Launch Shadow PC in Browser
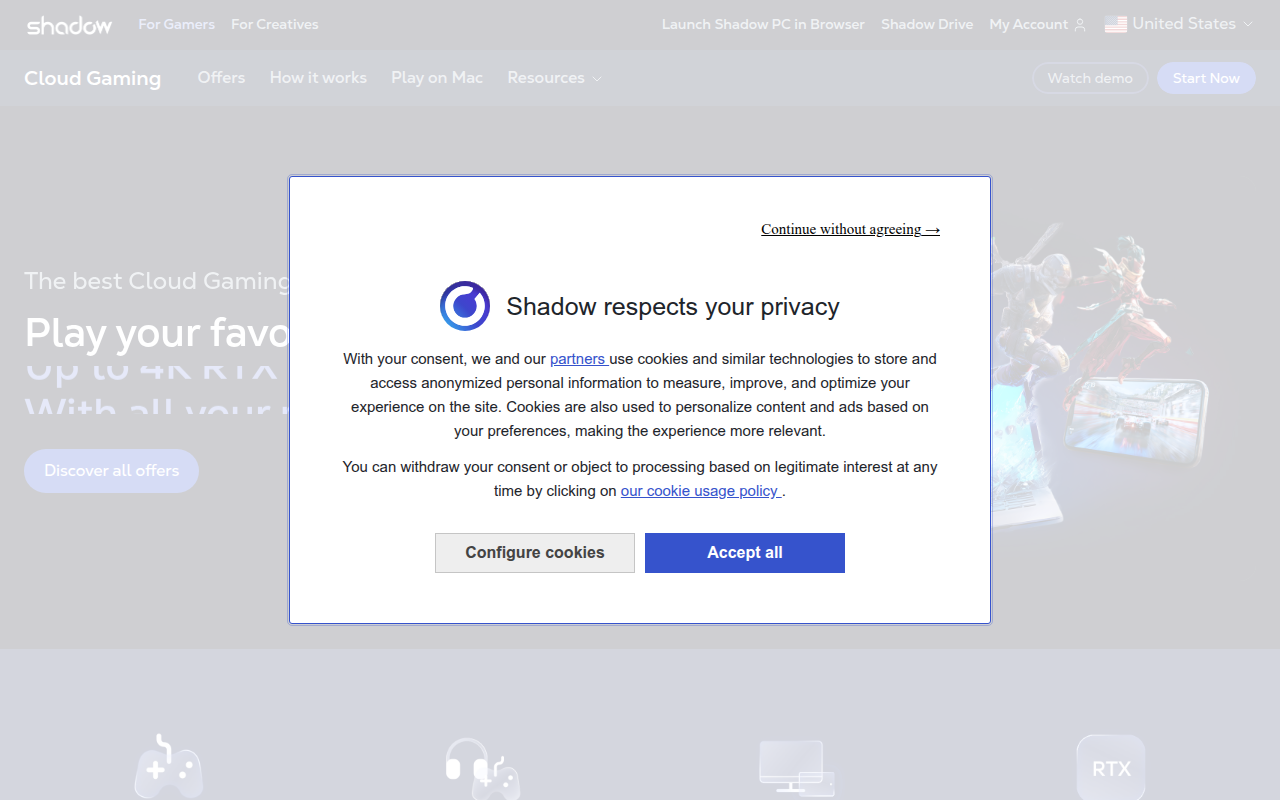Screen dimensions: 1280x800 763,24
